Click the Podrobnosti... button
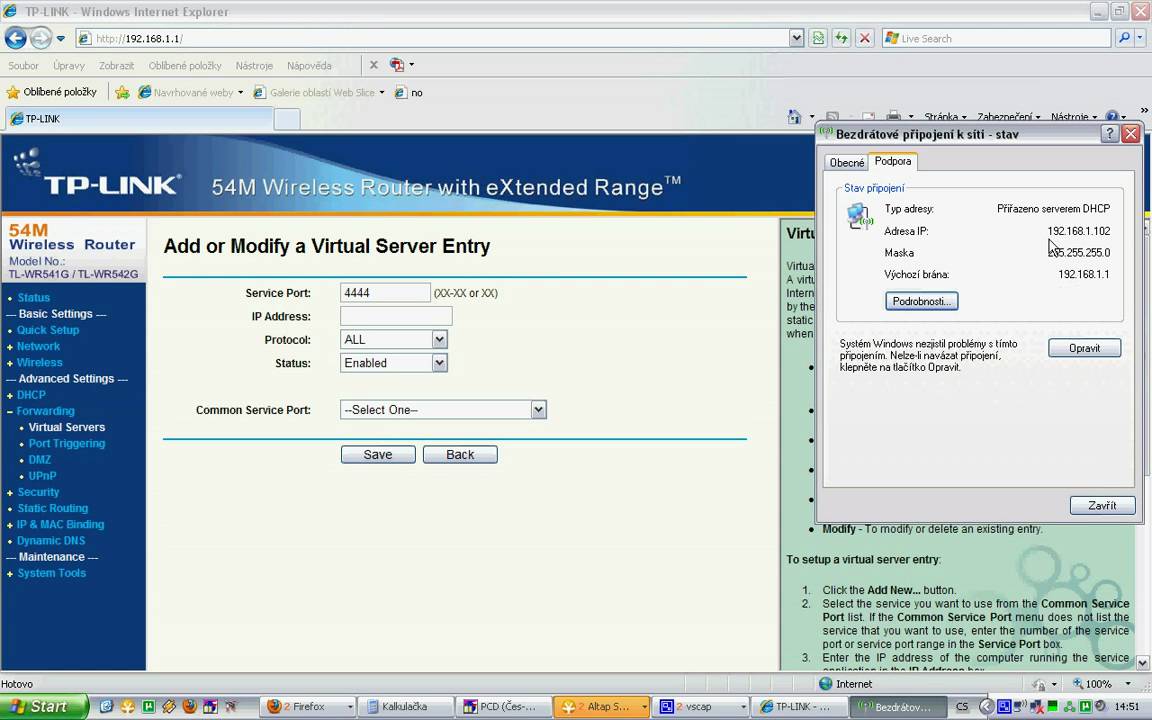 pyautogui.click(x=921, y=301)
